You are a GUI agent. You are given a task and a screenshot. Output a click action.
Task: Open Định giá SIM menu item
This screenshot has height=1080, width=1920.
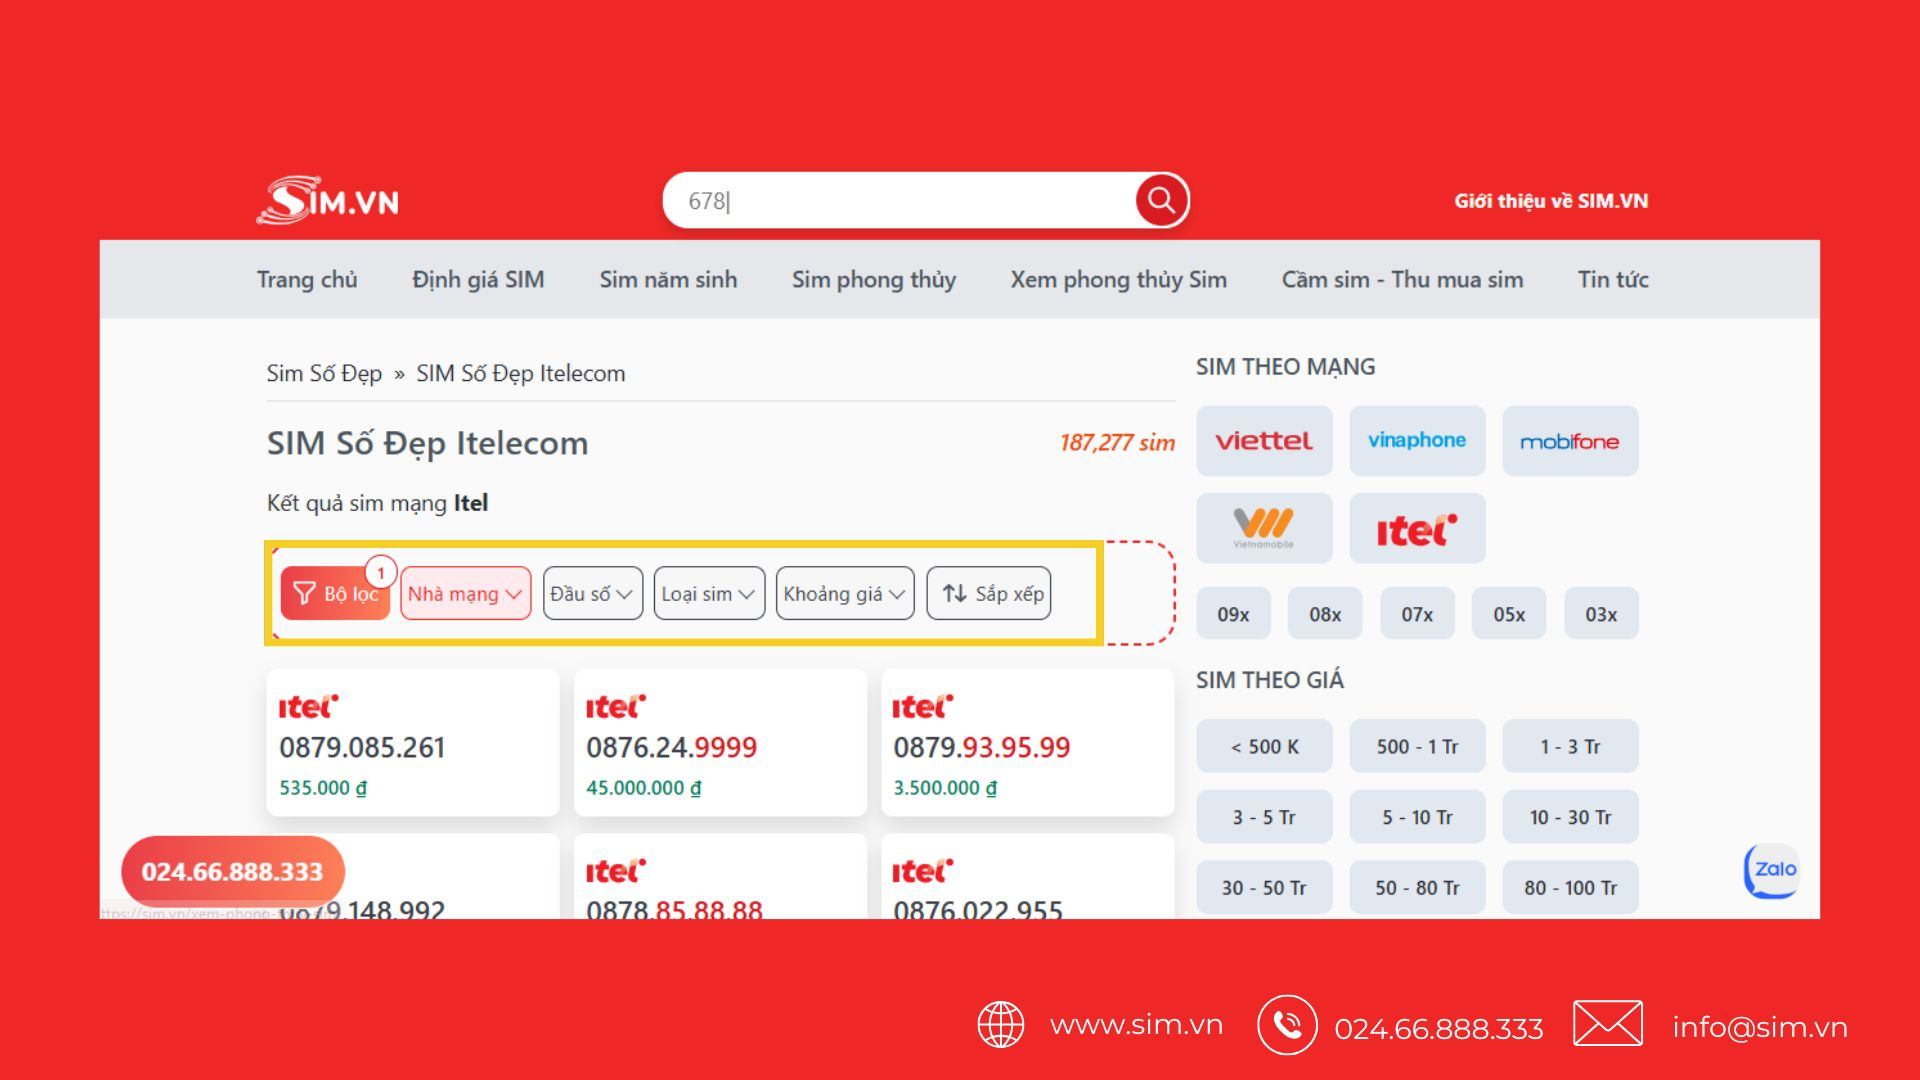click(478, 280)
